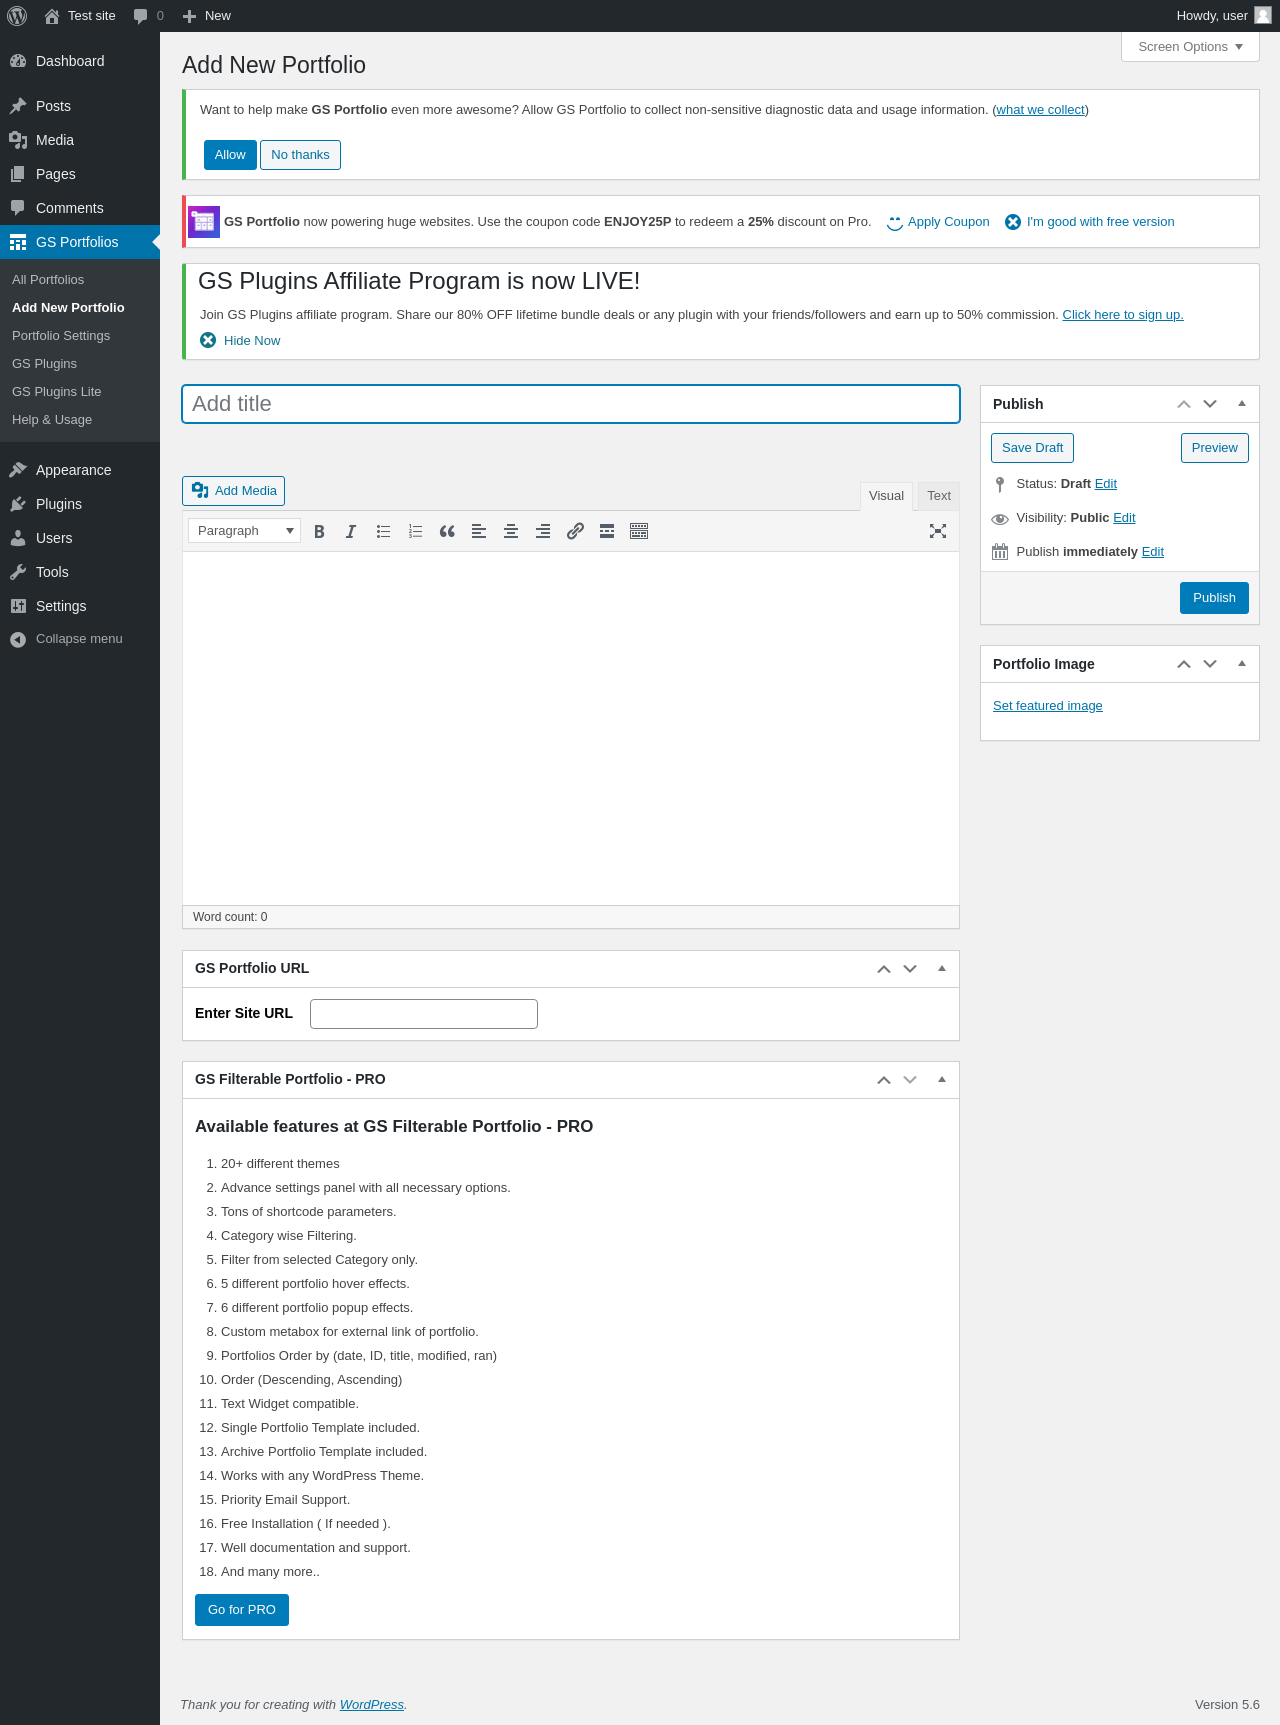Switch to the Visual editor tab
Image resolution: width=1280 pixels, height=1725 pixels.
(886, 496)
